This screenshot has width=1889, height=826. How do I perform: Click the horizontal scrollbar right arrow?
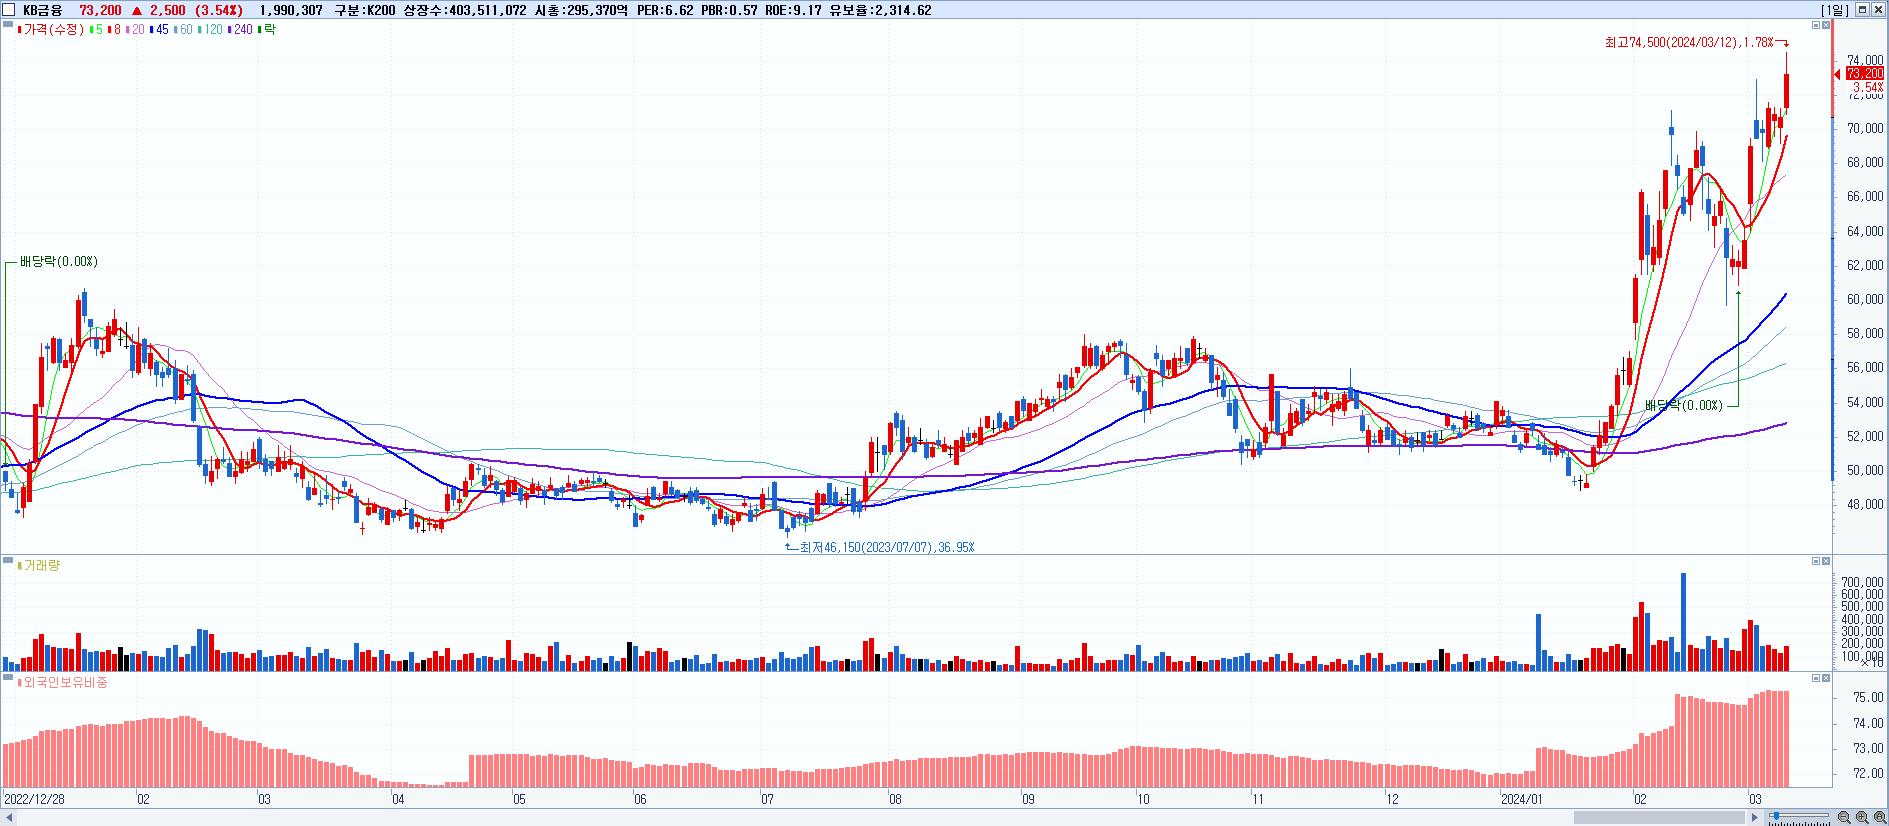click(x=1755, y=818)
